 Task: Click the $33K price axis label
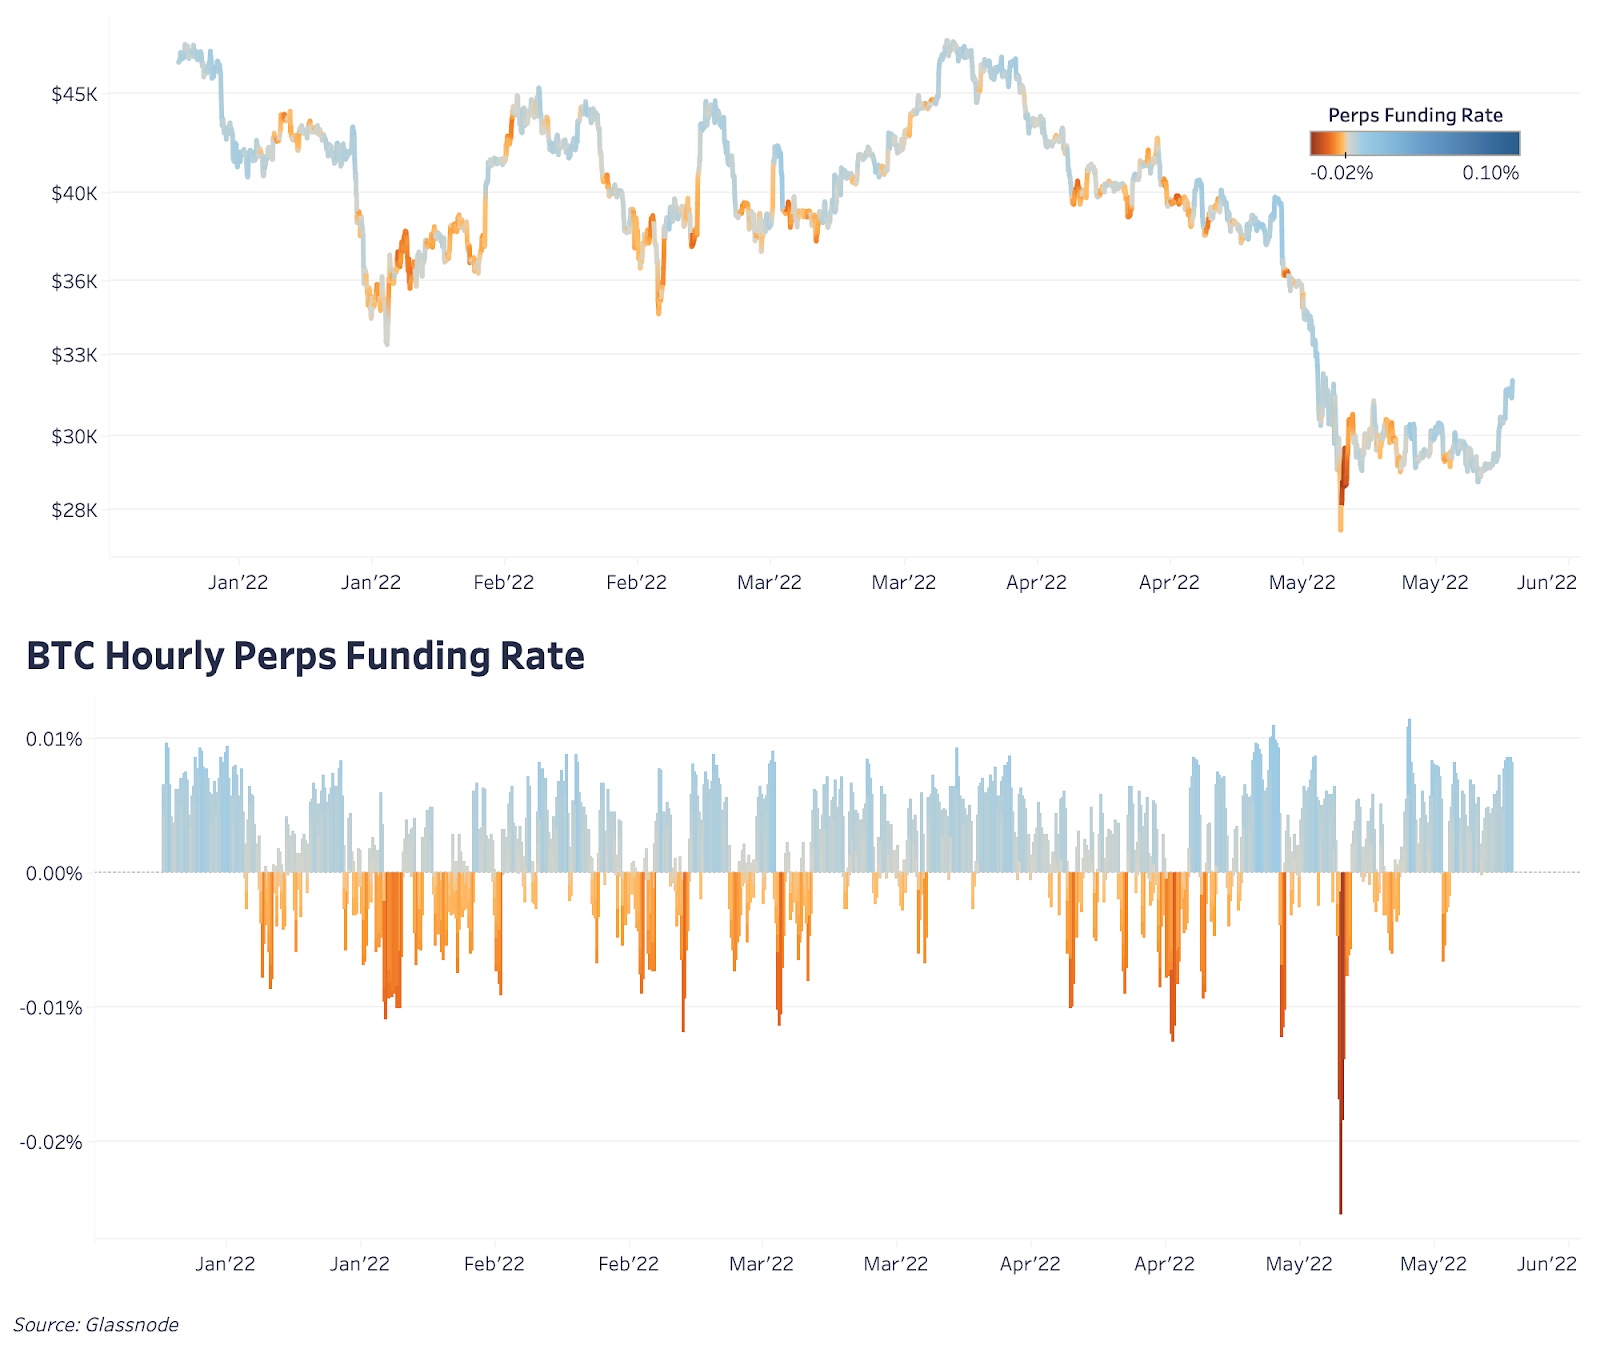[x=75, y=355]
